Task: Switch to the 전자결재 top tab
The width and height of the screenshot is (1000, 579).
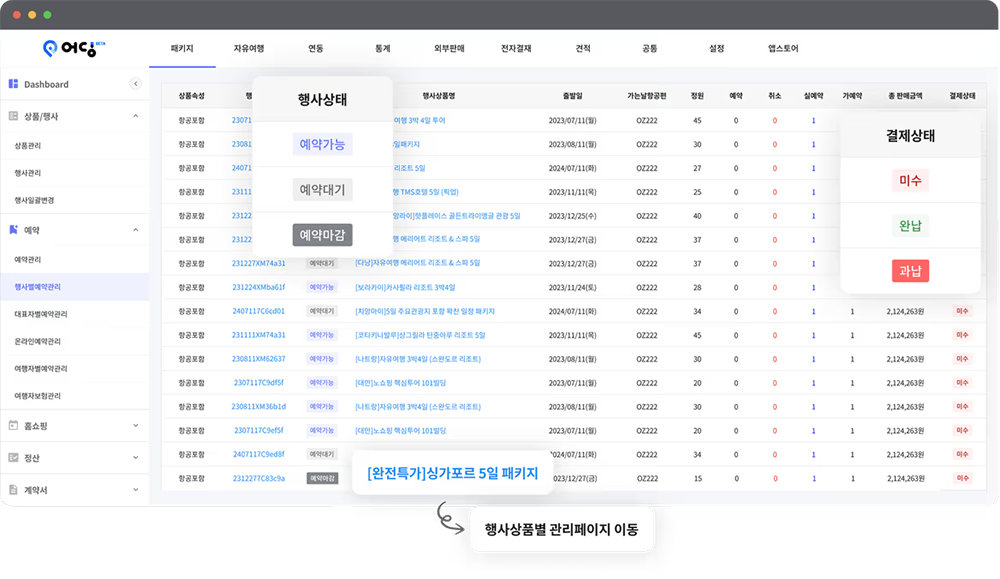Action: point(516,48)
